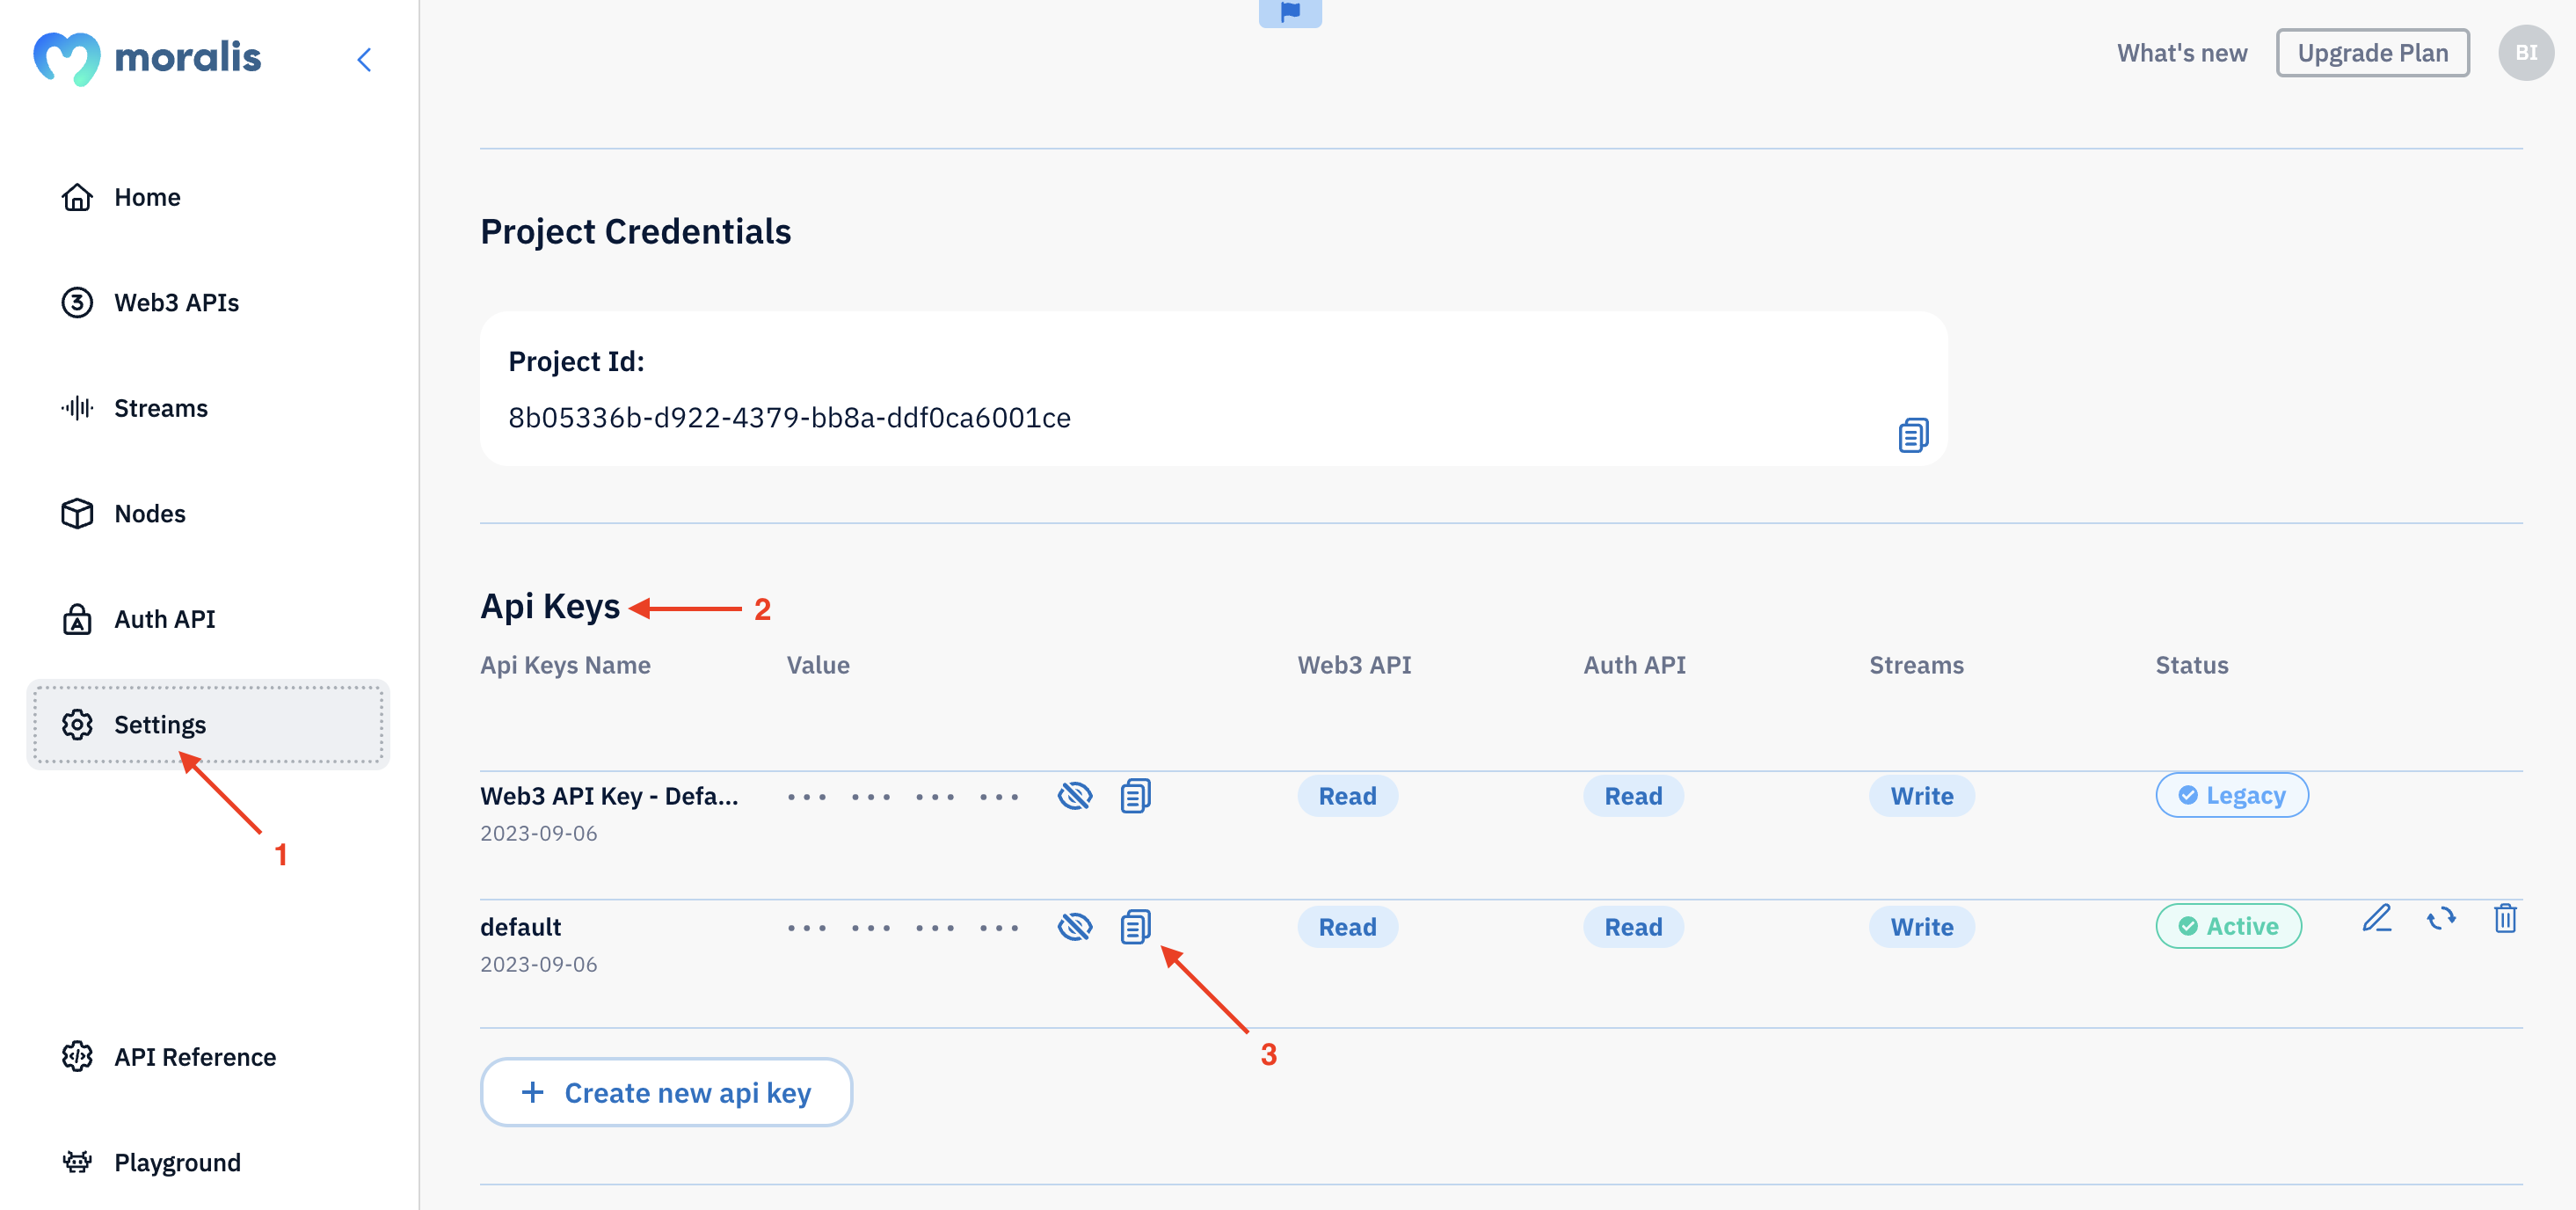2576x1210 pixels.
Task: Click the API Reference code-gear icon
Action: [77, 1056]
